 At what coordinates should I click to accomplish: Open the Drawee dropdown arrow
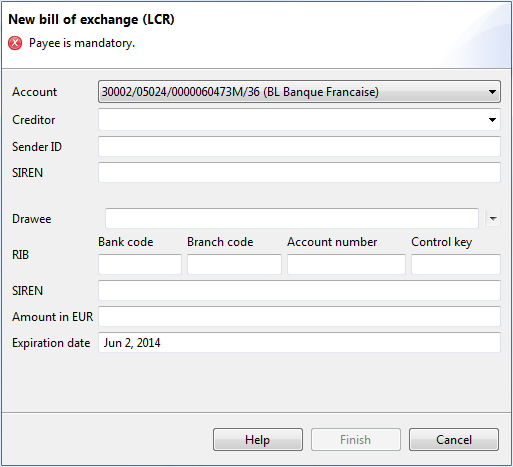[493, 219]
